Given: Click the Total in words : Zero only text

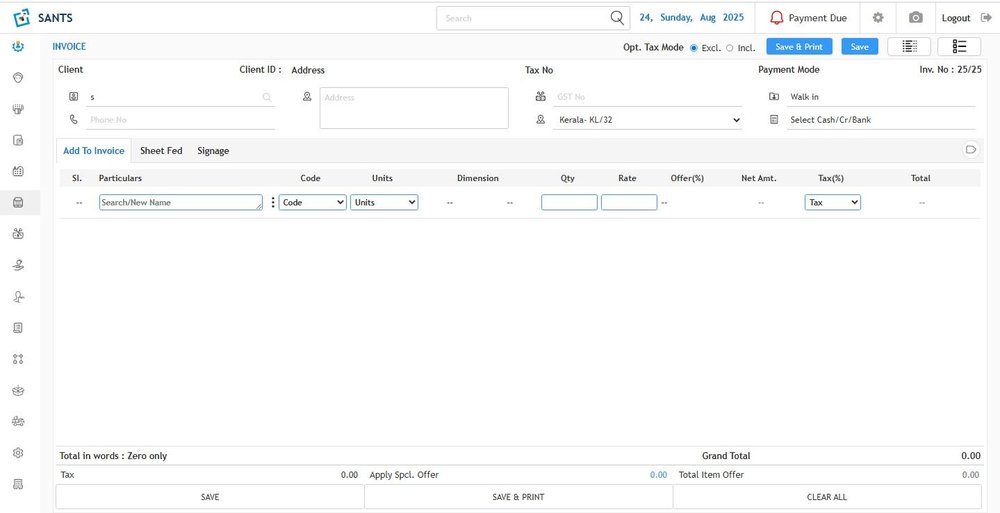Looking at the screenshot, I should (x=113, y=456).
